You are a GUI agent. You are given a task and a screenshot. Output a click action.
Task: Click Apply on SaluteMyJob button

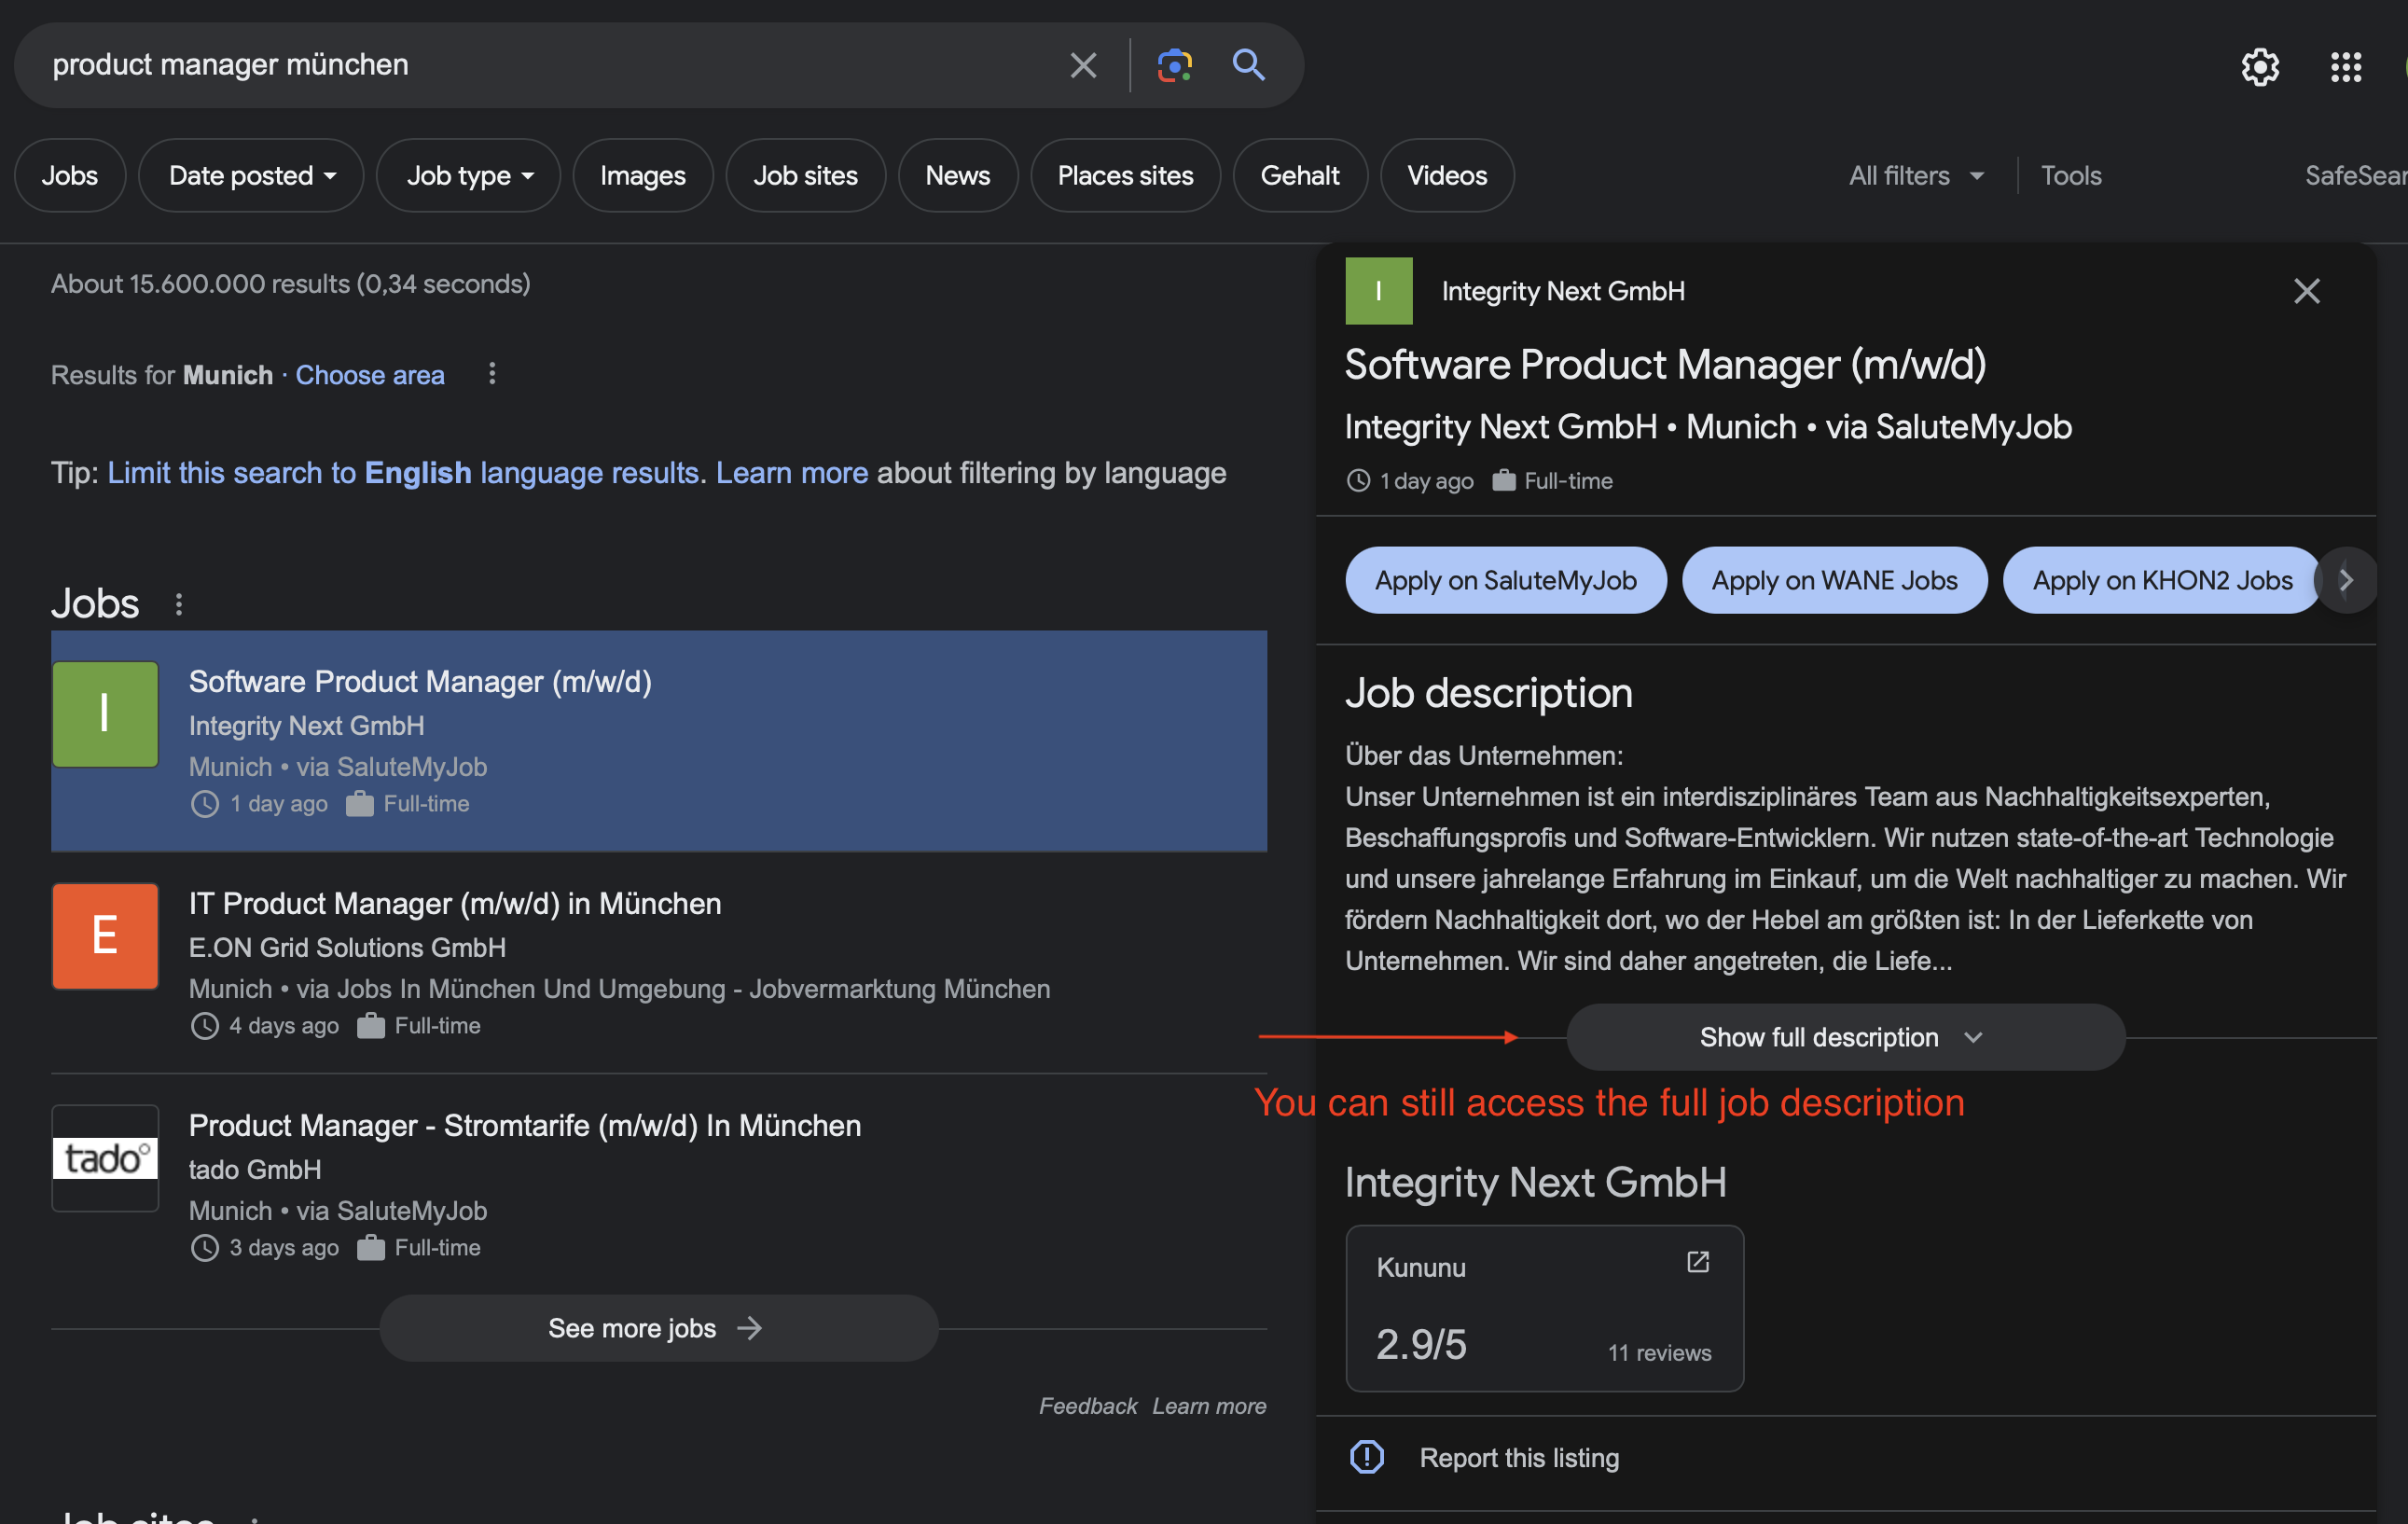(x=1505, y=580)
